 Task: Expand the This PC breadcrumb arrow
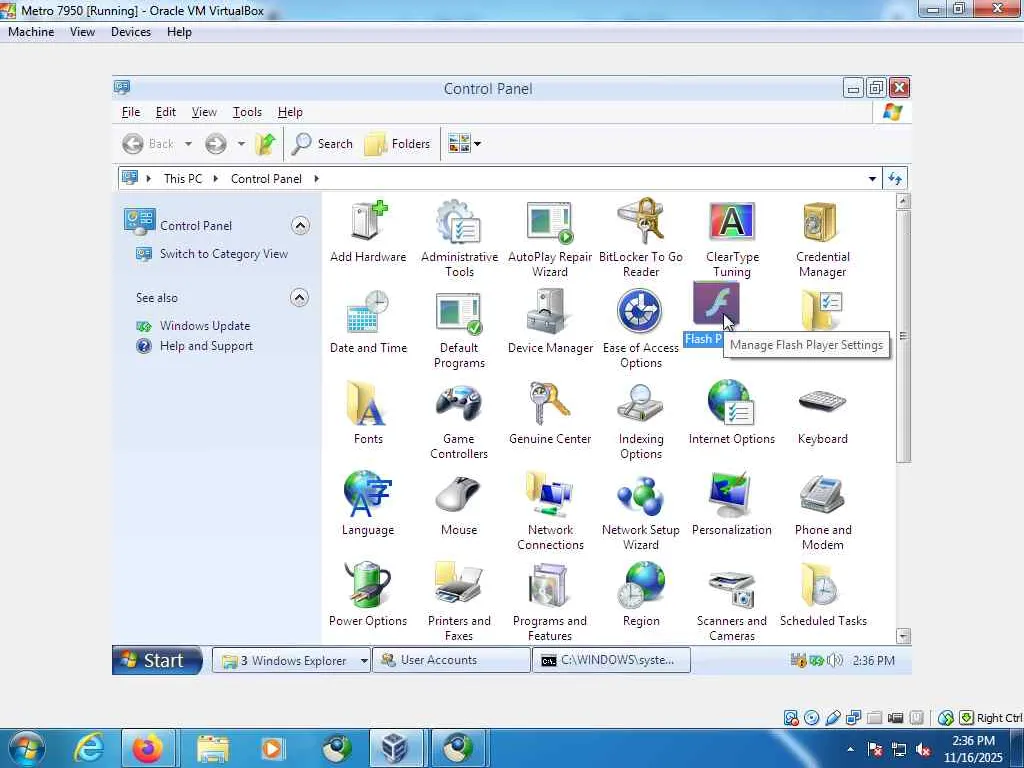click(216, 179)
